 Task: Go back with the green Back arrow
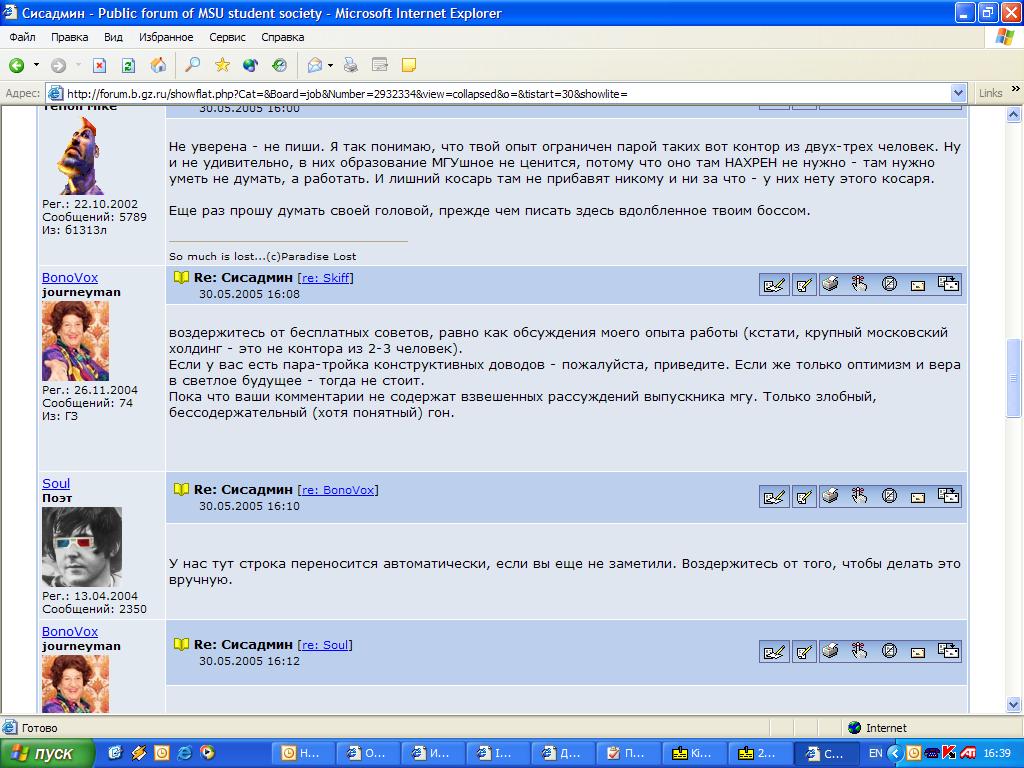16,65
